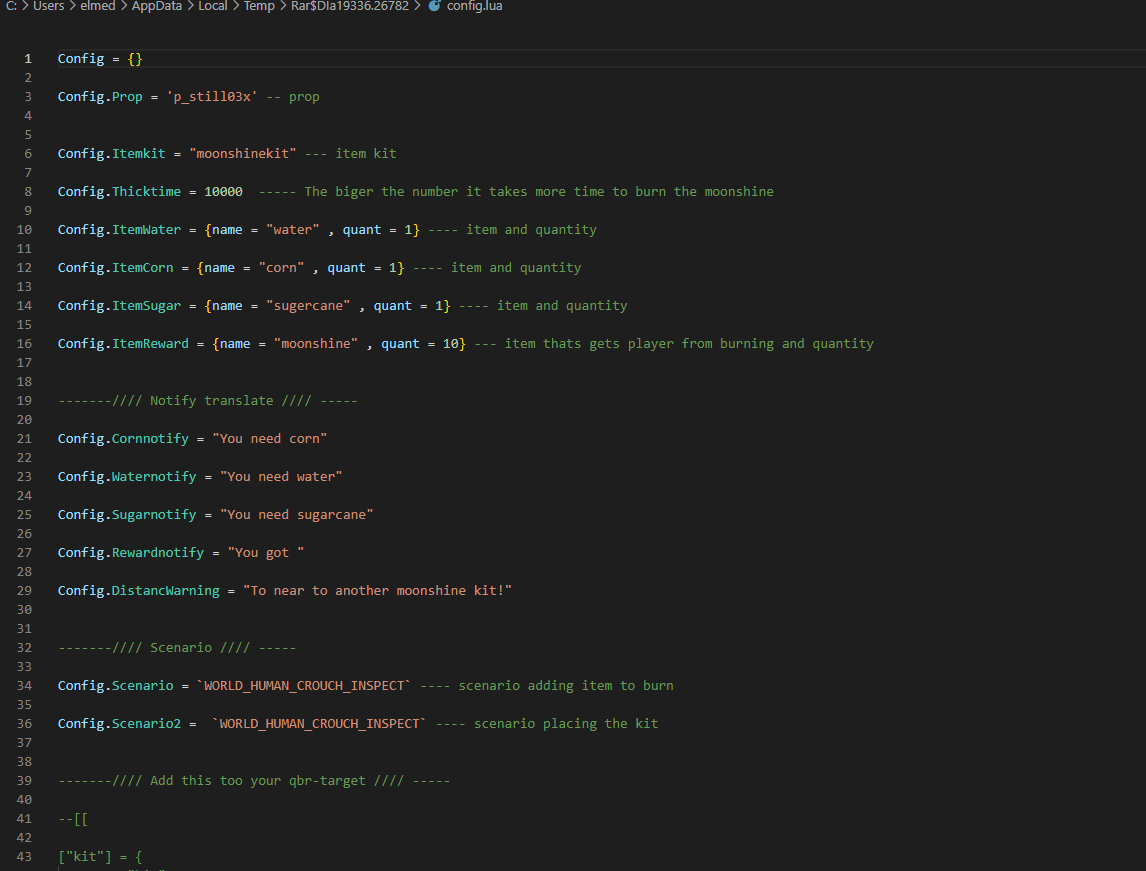Click the 10000 Thicktime value
This screenshot has width=1146, height=871.
coord(223,191)
